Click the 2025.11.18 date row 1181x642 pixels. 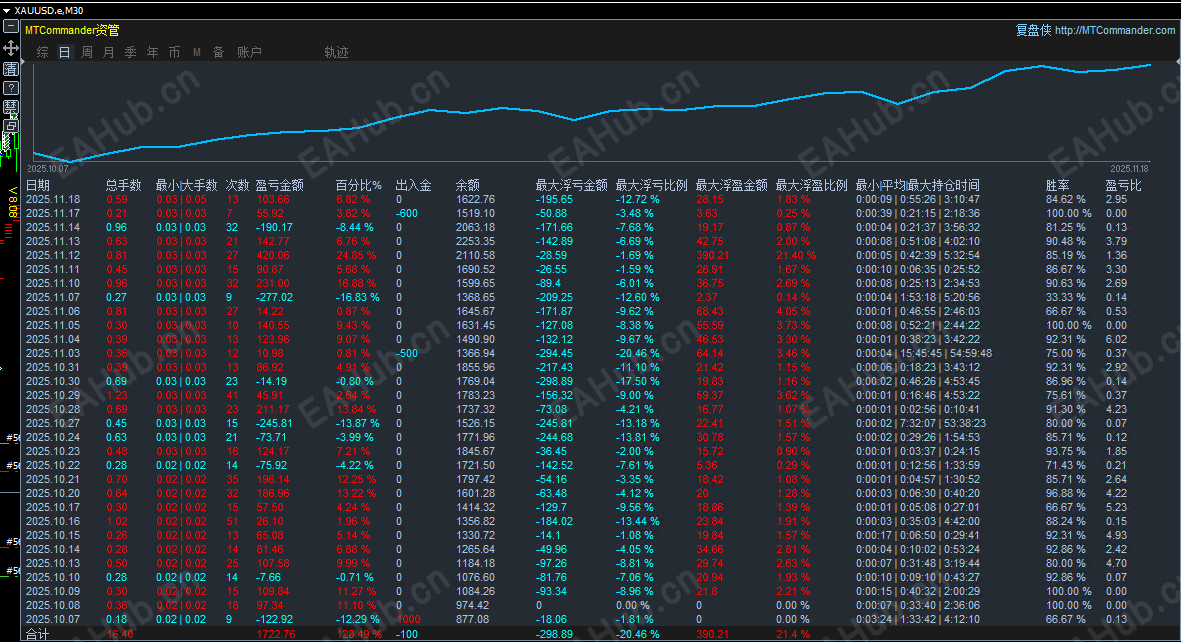coord(53,200)
